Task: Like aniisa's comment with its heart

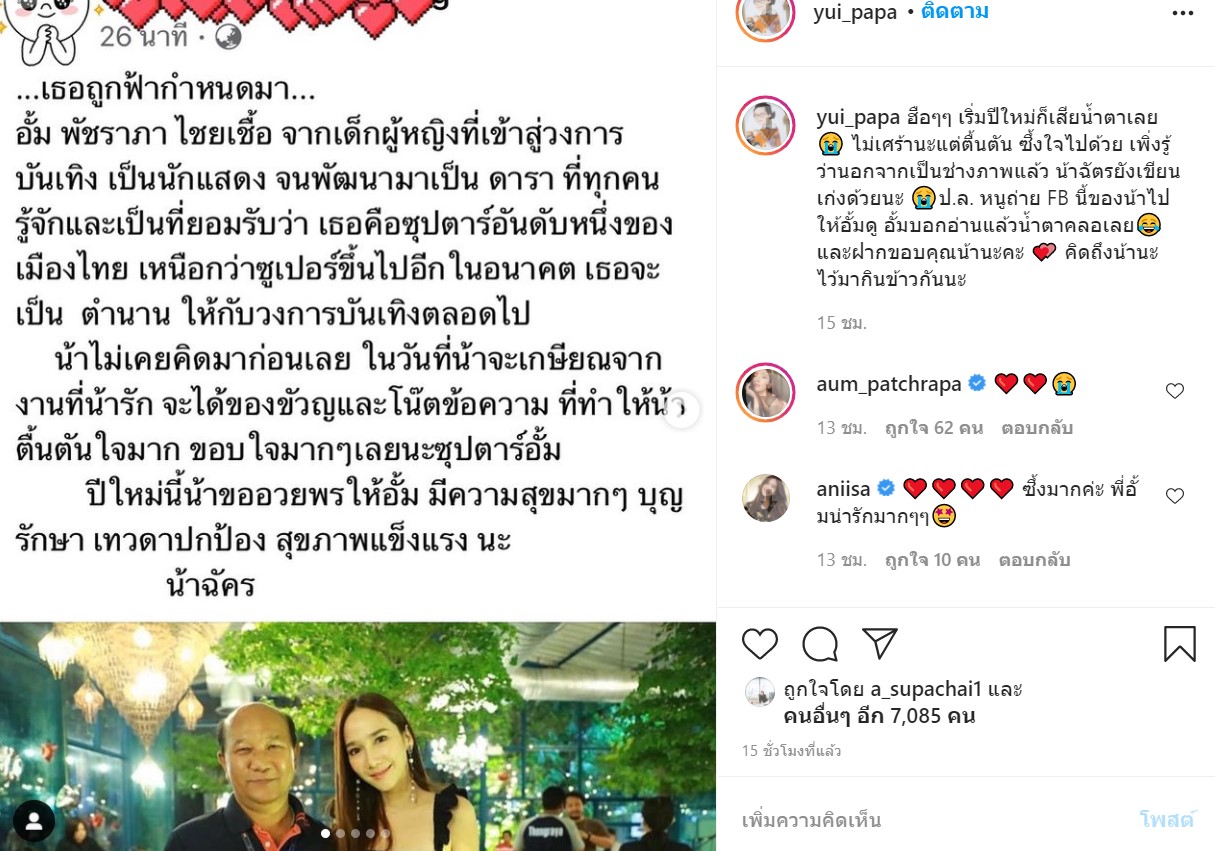Action: (1175, 495)
